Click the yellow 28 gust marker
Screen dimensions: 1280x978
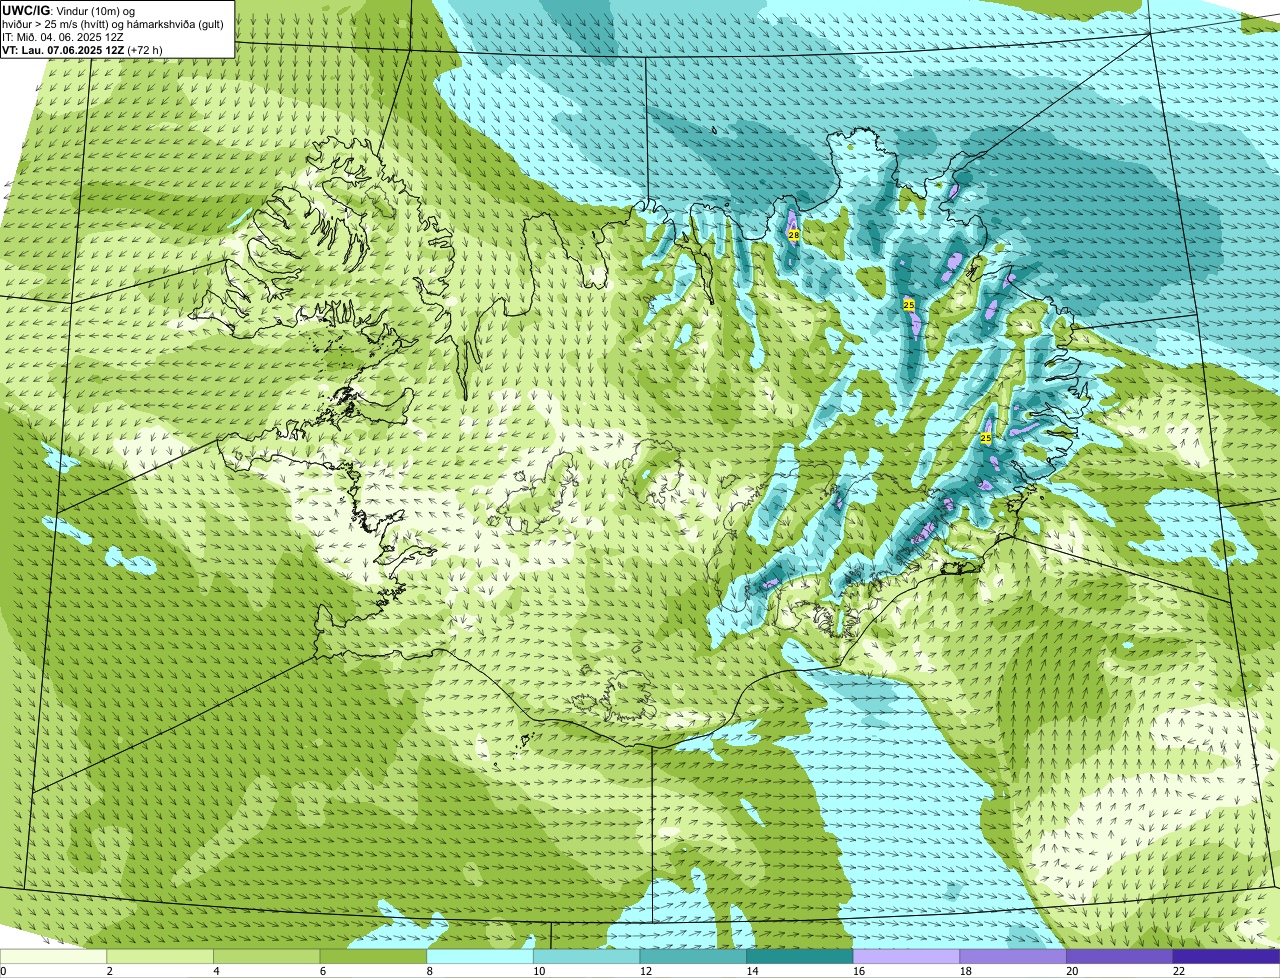click(793, 234)
